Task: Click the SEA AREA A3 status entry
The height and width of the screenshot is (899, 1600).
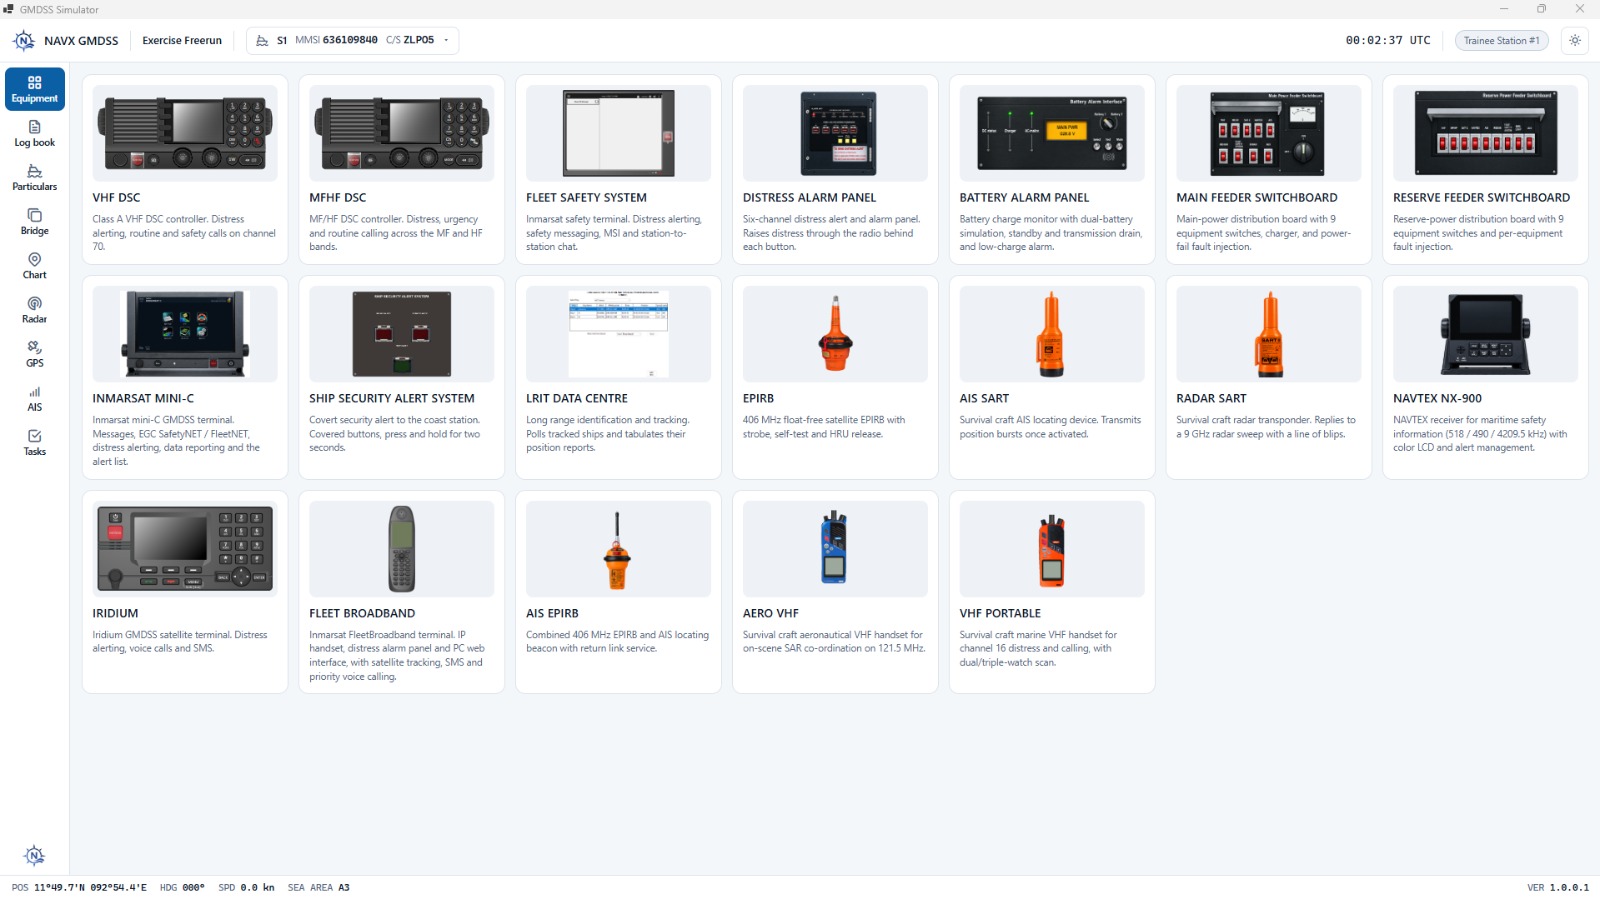Action: click(x=319, y=887)
